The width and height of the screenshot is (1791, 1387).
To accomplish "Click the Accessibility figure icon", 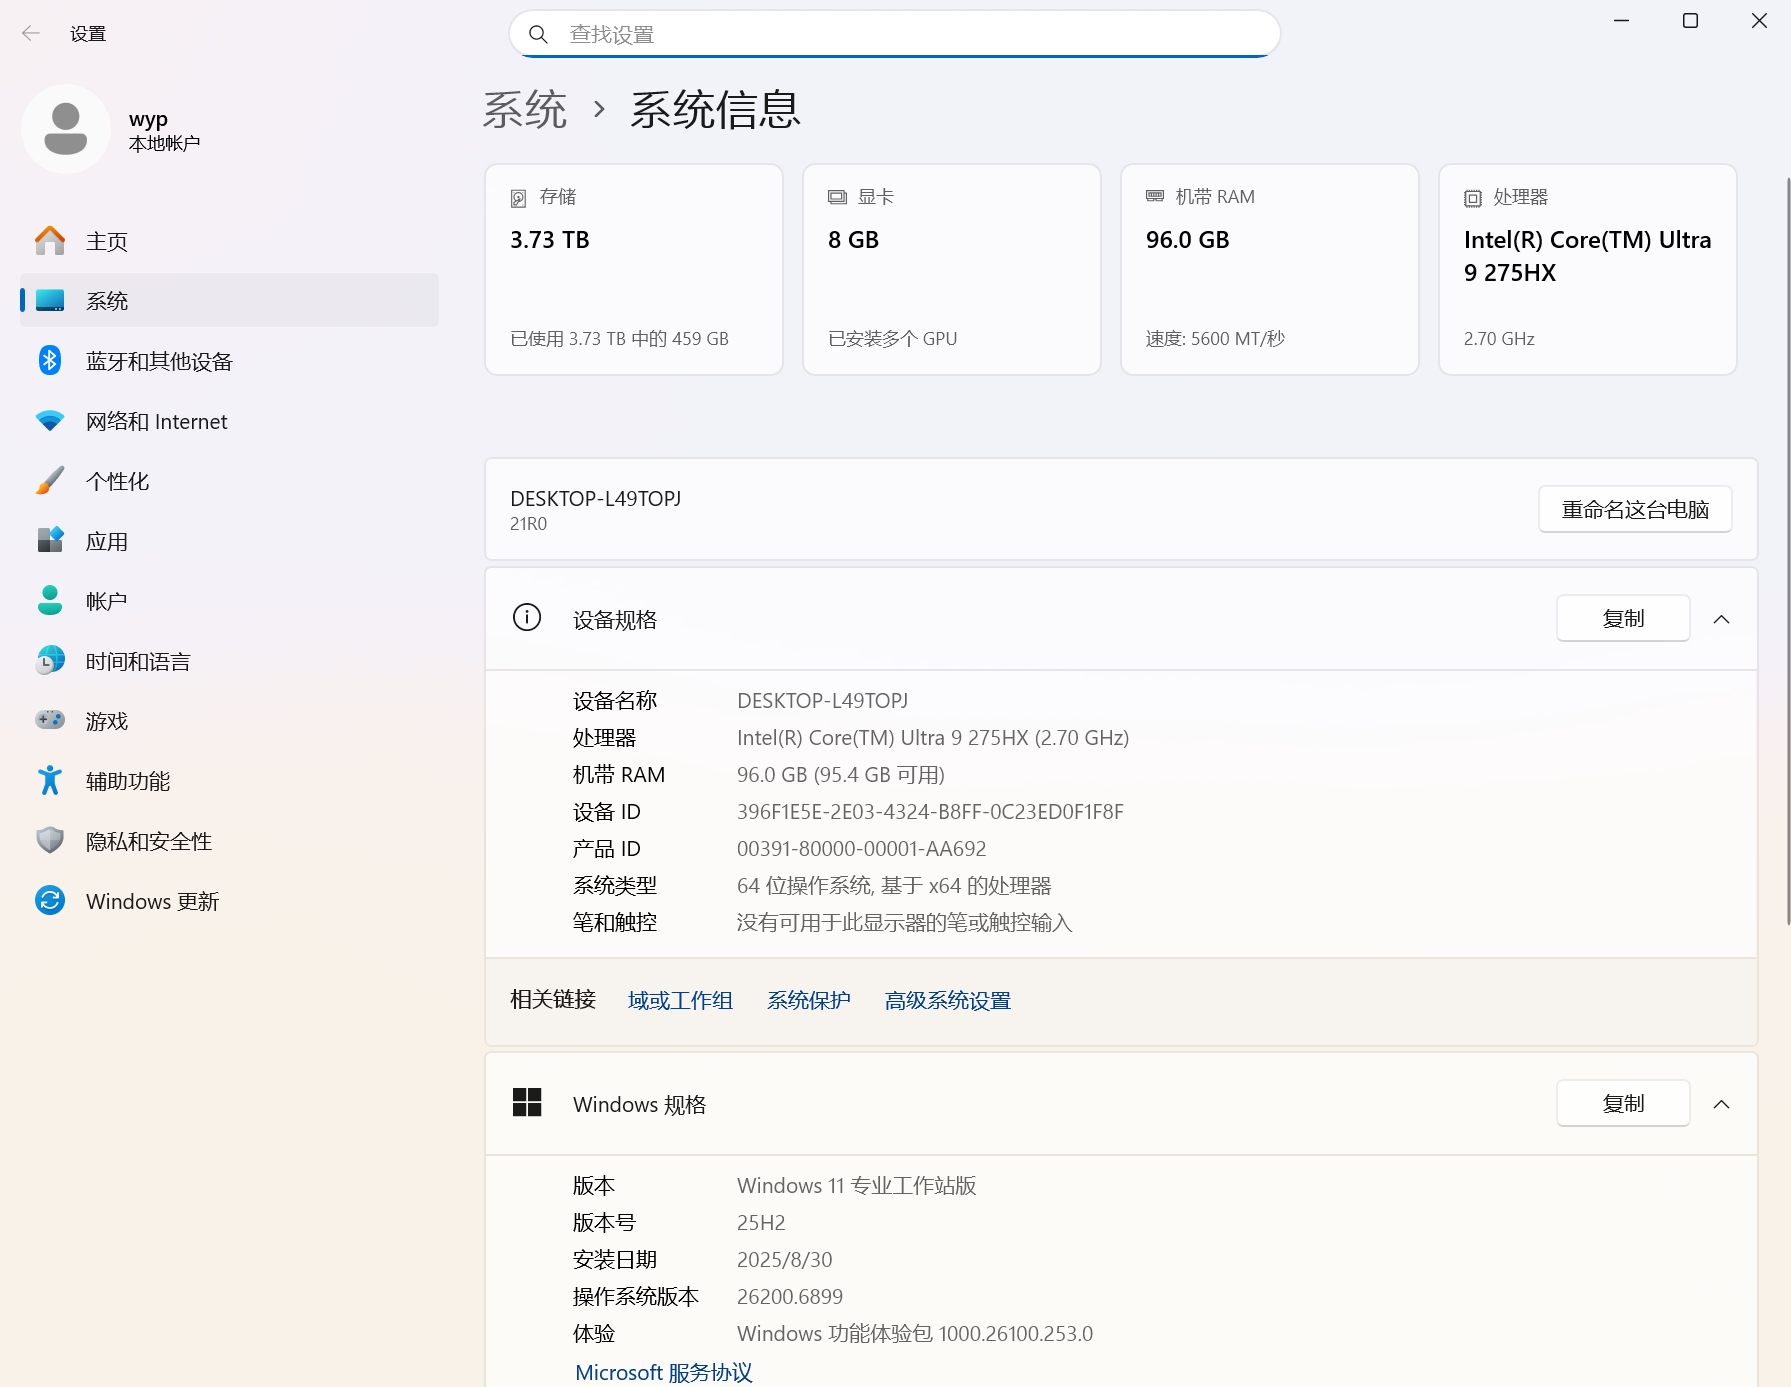I will (x=50, y=781).
